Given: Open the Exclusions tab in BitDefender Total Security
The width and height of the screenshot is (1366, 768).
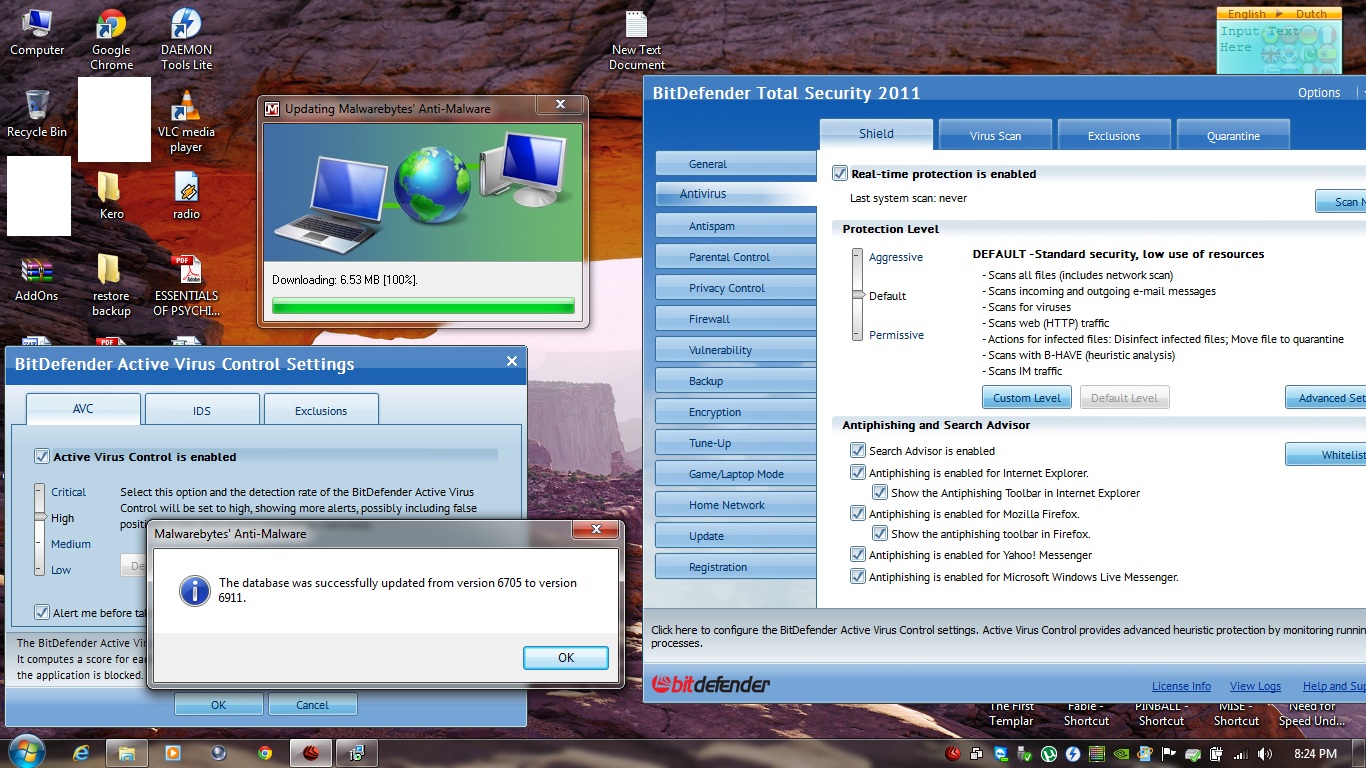Looking at the screenshot, I should (1114, 136).
